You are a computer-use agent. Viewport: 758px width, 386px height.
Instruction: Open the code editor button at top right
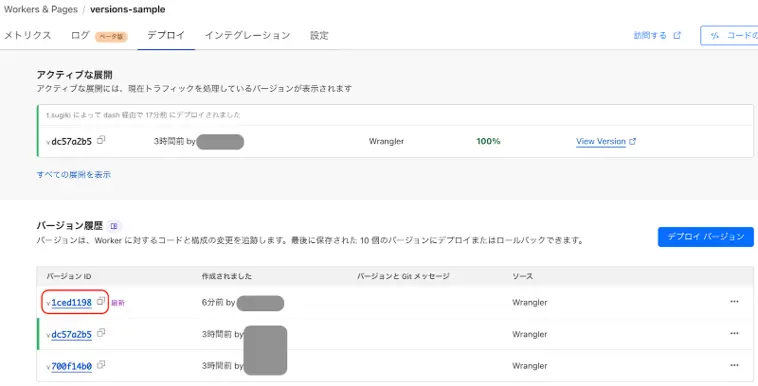point(730,35)
